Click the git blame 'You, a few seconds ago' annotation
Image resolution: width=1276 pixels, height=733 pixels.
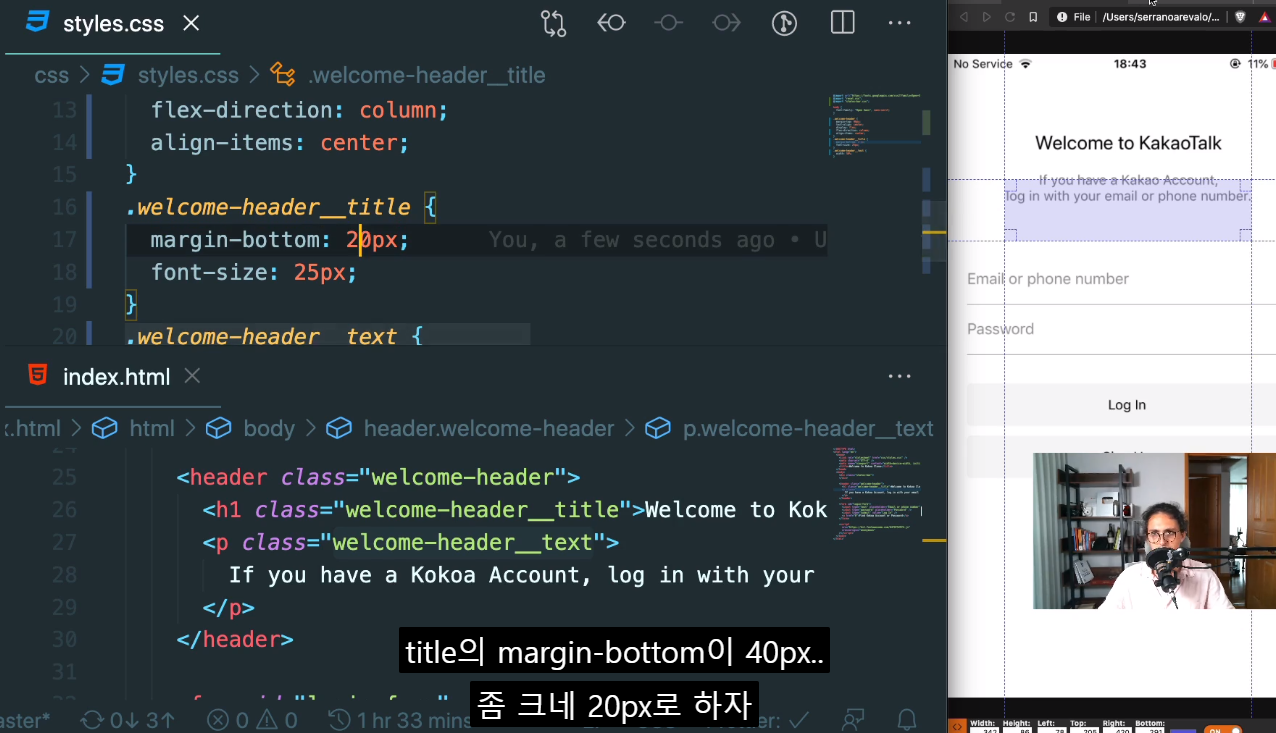(657, 240)
